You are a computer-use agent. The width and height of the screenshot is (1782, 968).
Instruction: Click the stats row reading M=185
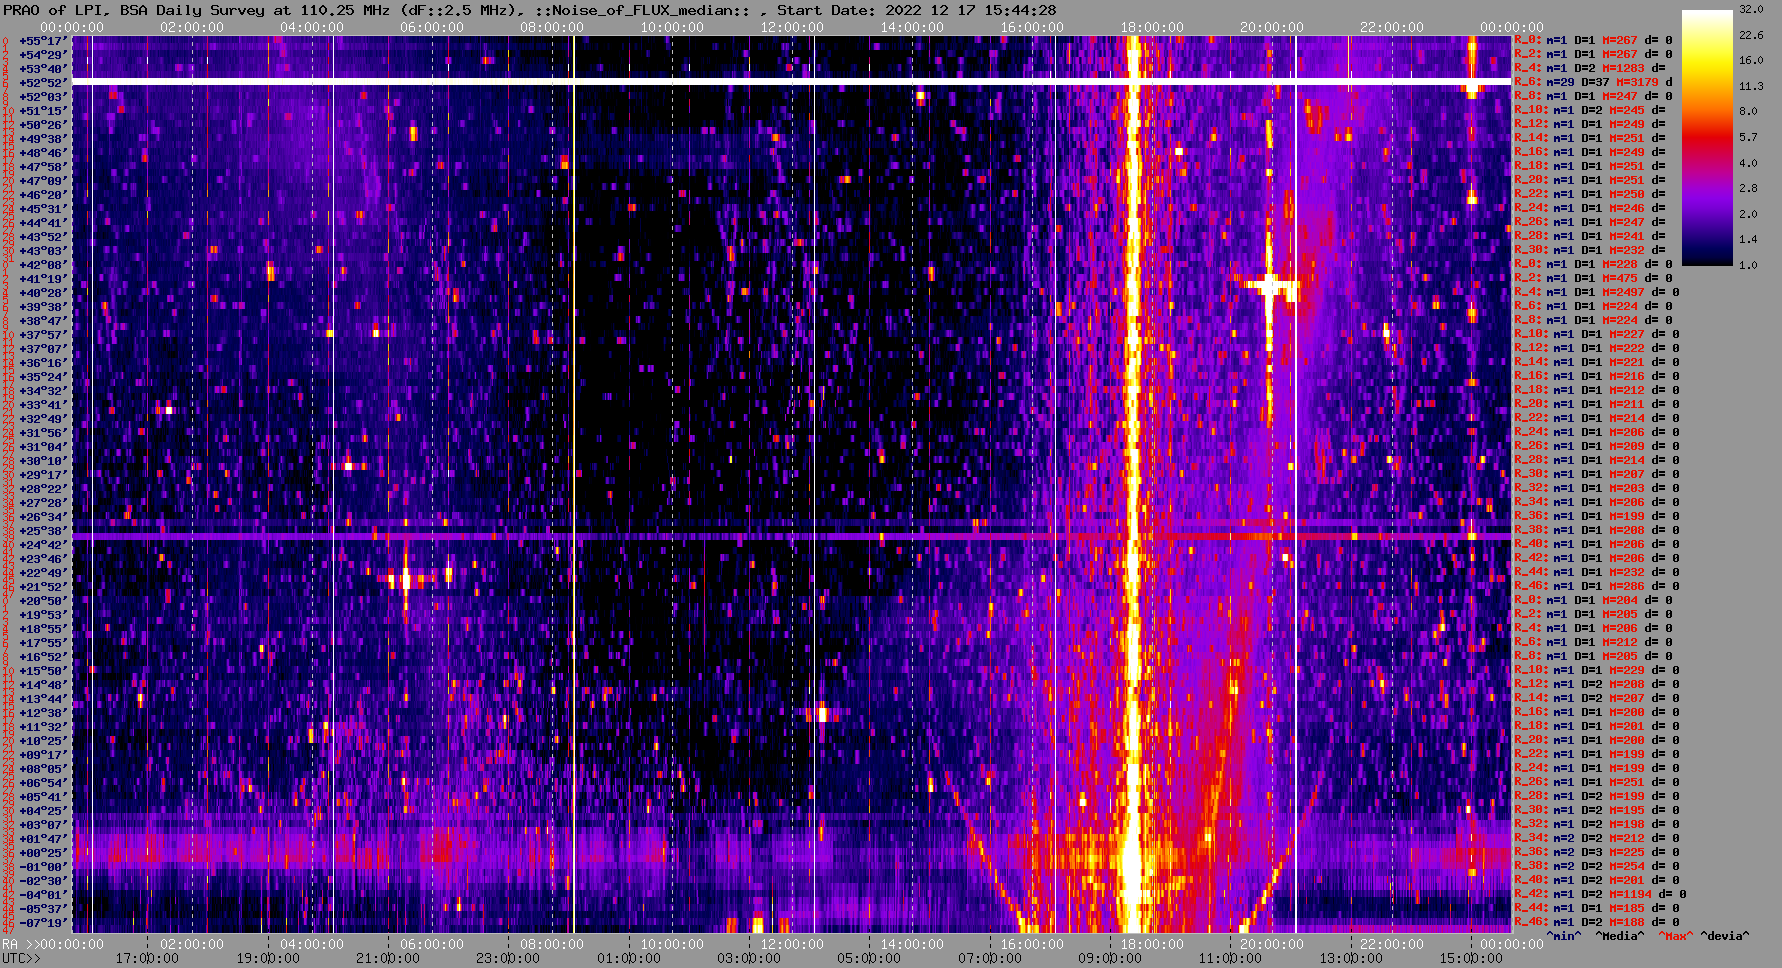(1596, 908)
